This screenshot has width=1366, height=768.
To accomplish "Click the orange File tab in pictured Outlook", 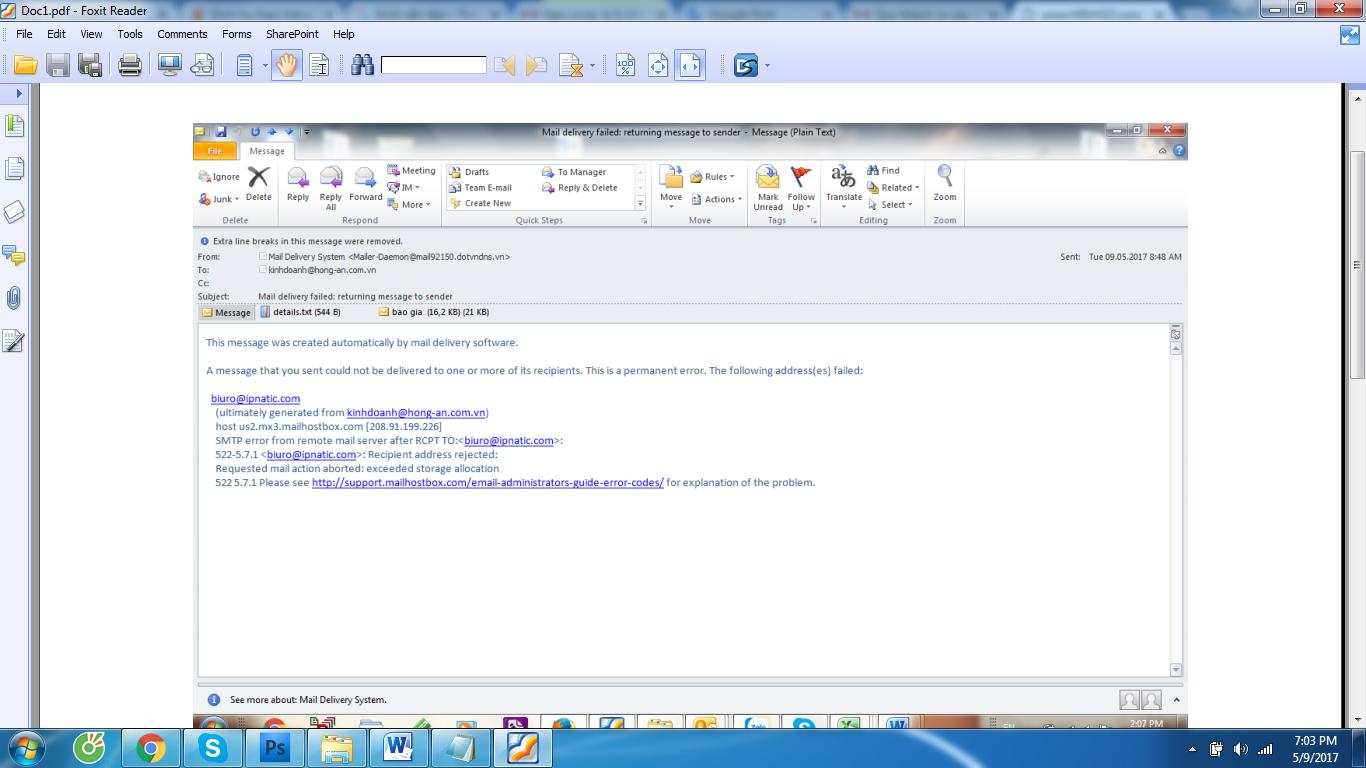I will click(215, 151).
